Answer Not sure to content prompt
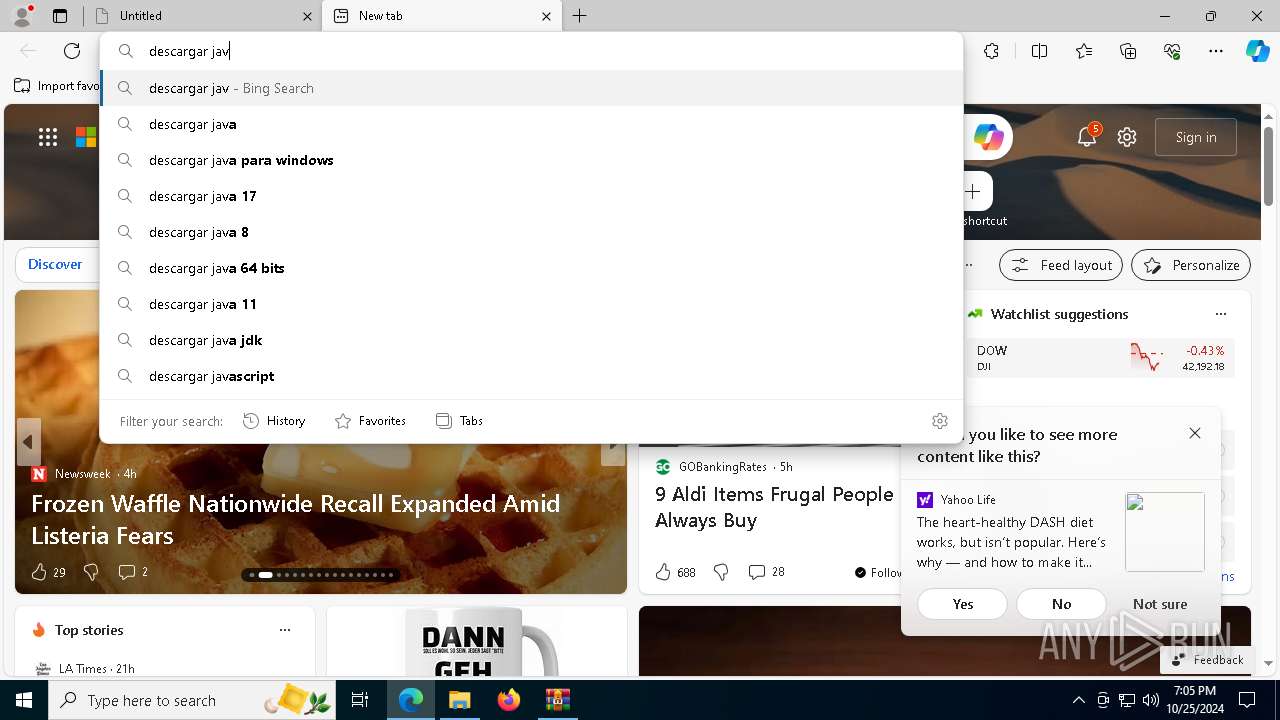 click(x=1160, y=604)
